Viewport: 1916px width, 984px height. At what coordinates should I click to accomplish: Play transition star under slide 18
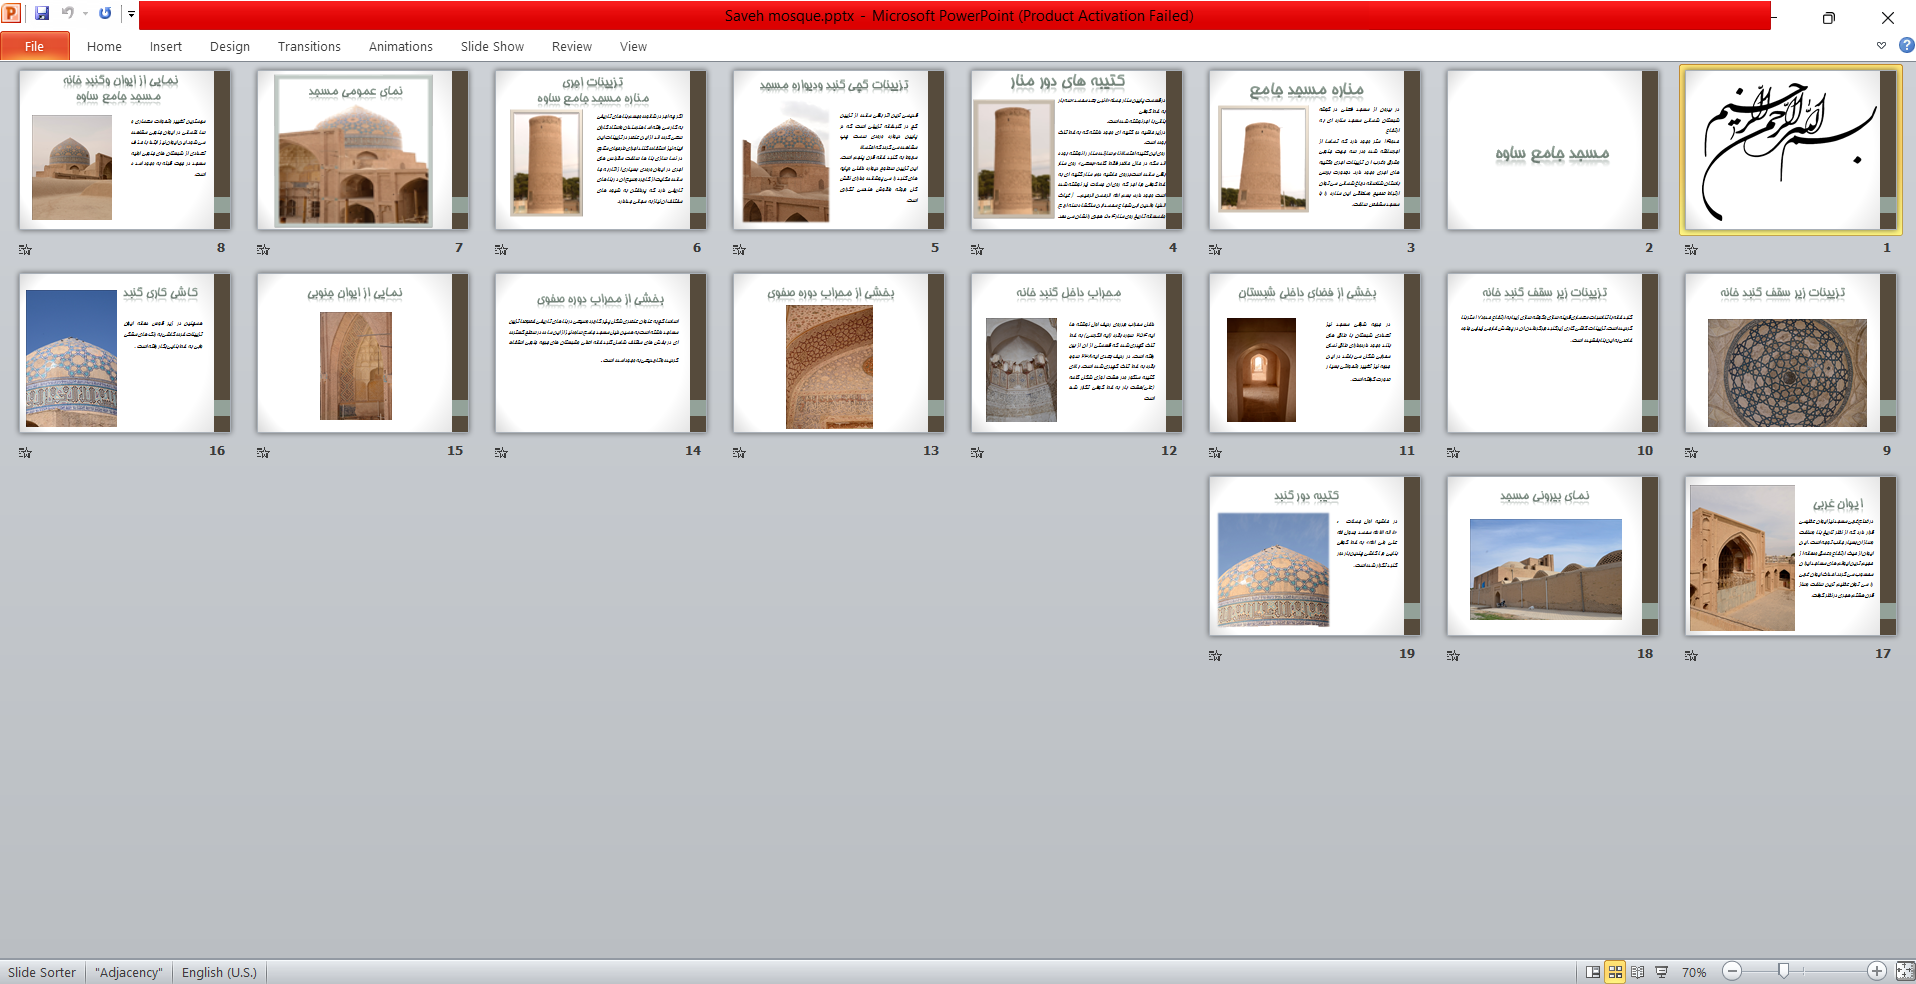[1453, 655]
